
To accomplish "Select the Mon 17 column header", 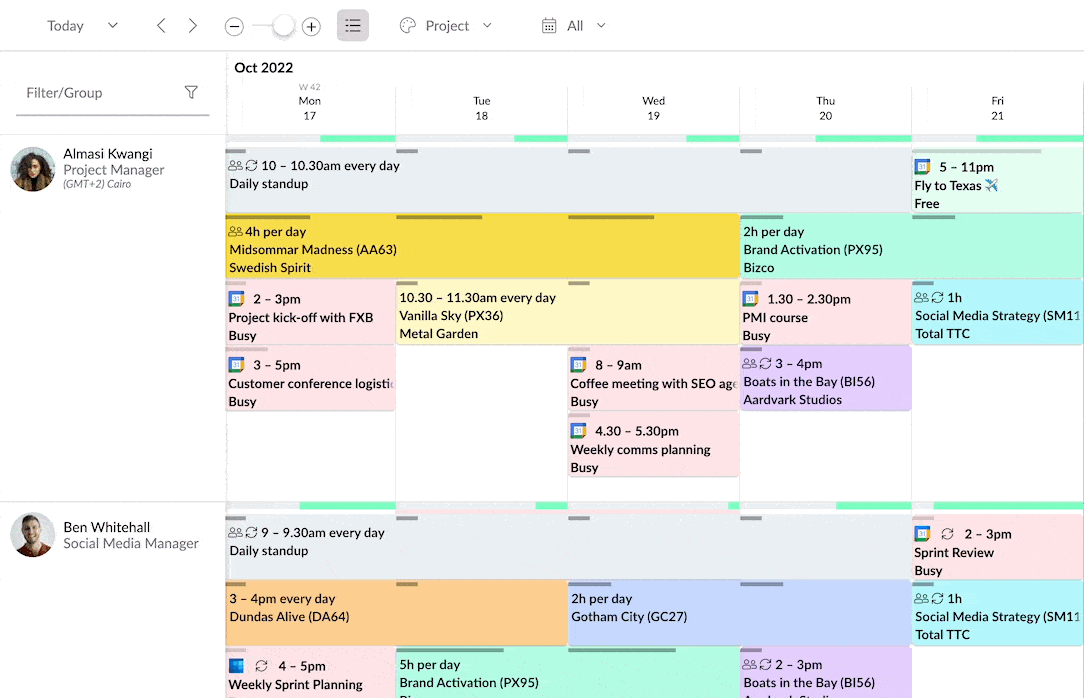I will [310, 108].
